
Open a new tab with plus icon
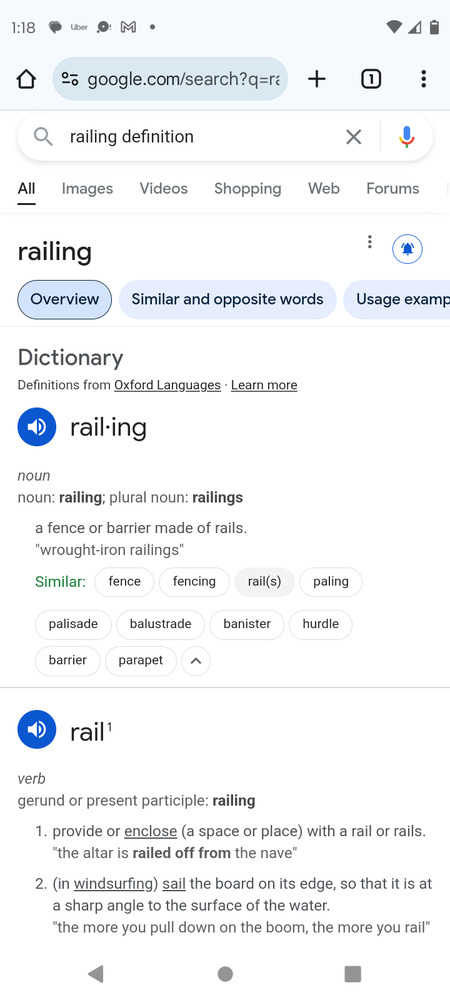(317, 79)
